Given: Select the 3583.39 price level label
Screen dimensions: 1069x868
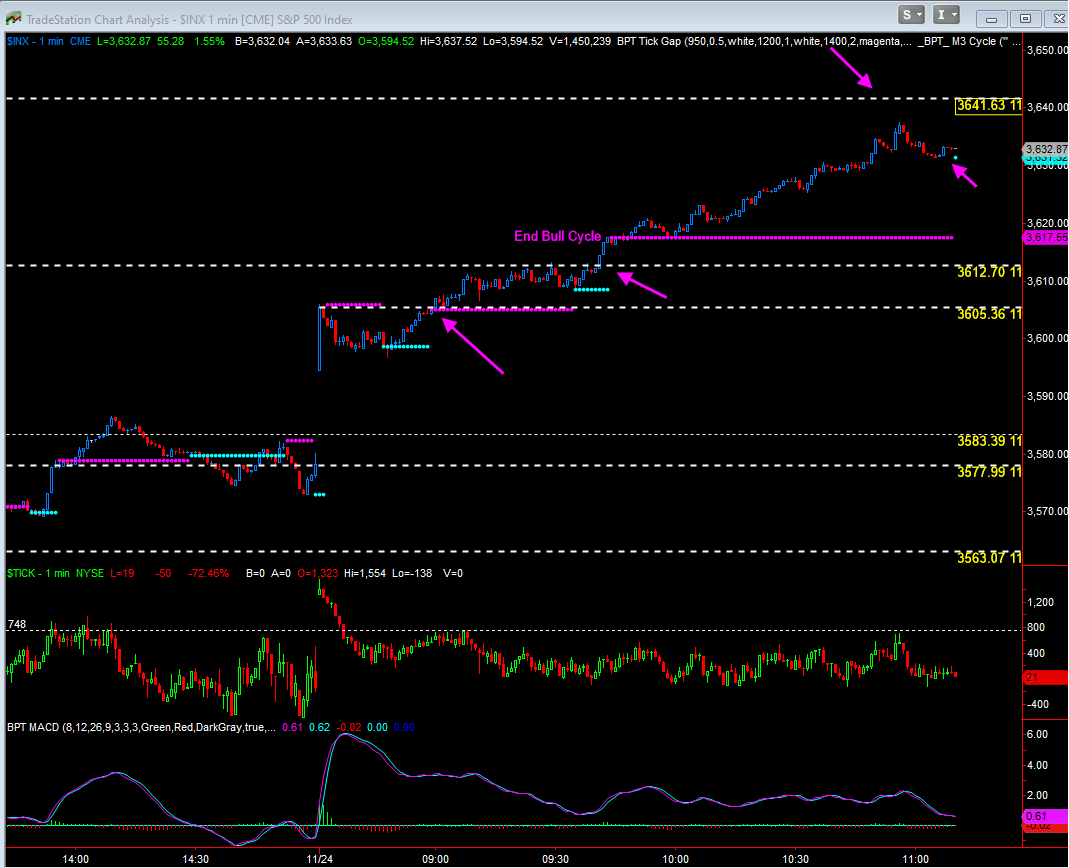Looking at the screenshot, I should tap(988, 441).
